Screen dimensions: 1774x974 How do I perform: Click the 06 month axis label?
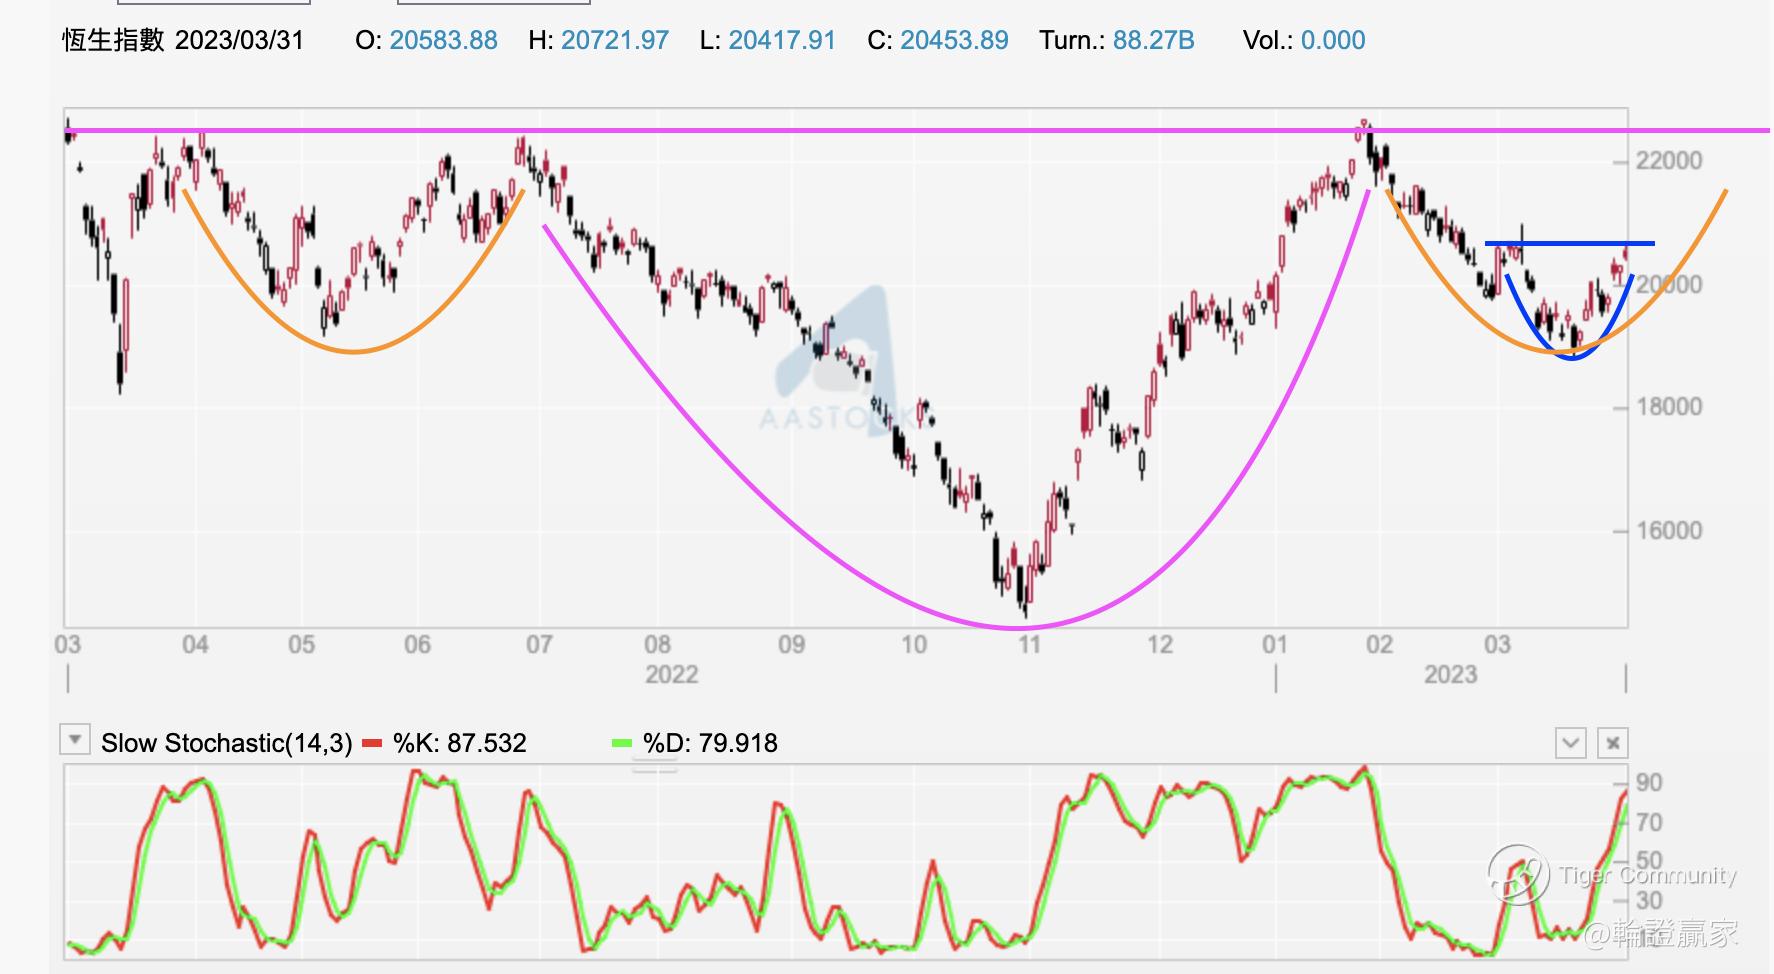(x=417, y=644)
